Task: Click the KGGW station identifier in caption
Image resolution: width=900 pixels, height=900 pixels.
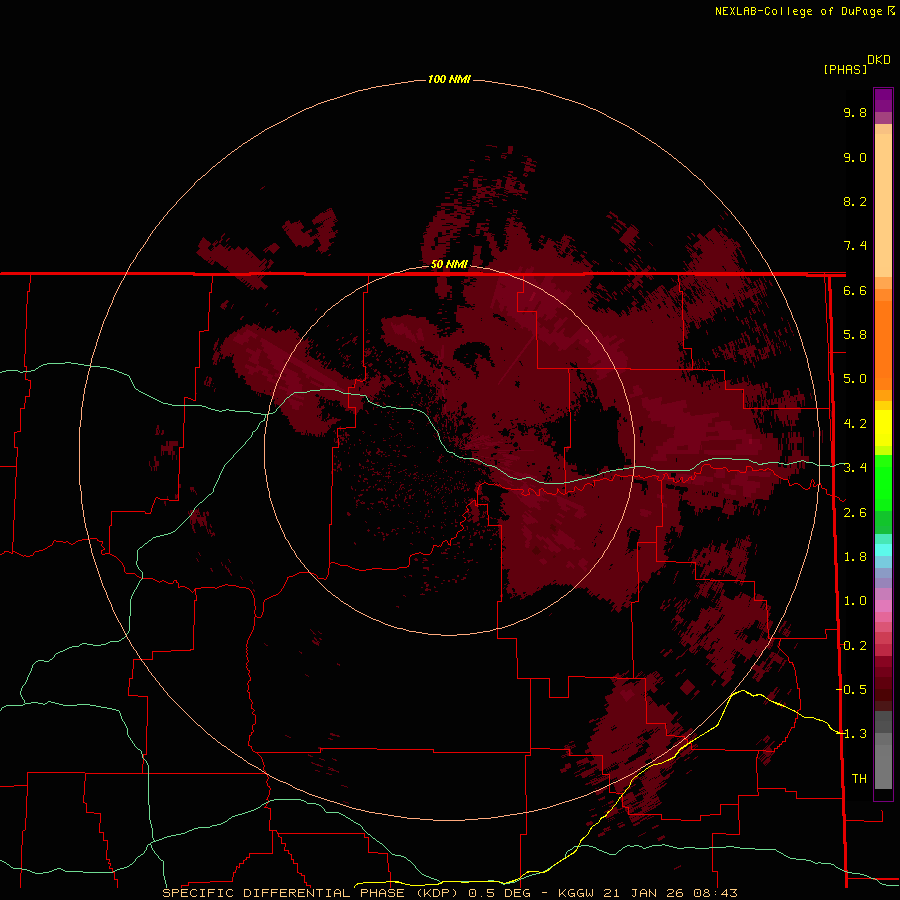Action: [577, 893]
